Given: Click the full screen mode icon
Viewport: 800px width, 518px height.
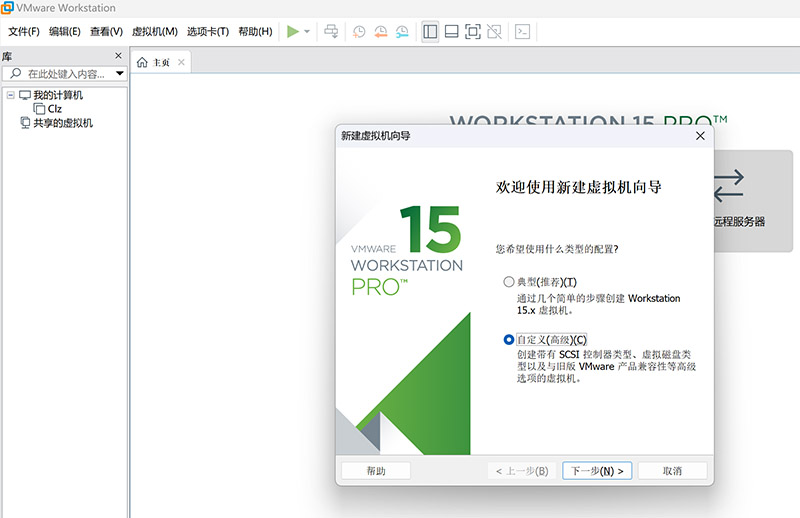Looking at the screenshot, I should point(473,32).
